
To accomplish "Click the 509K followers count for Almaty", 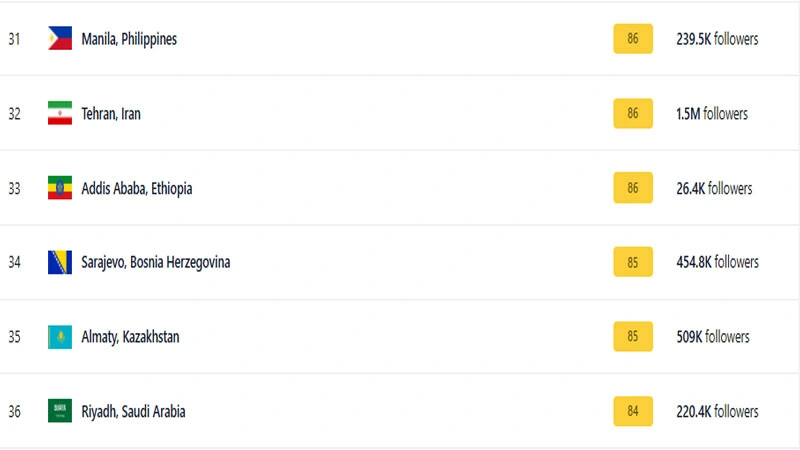I will [713, 337].
